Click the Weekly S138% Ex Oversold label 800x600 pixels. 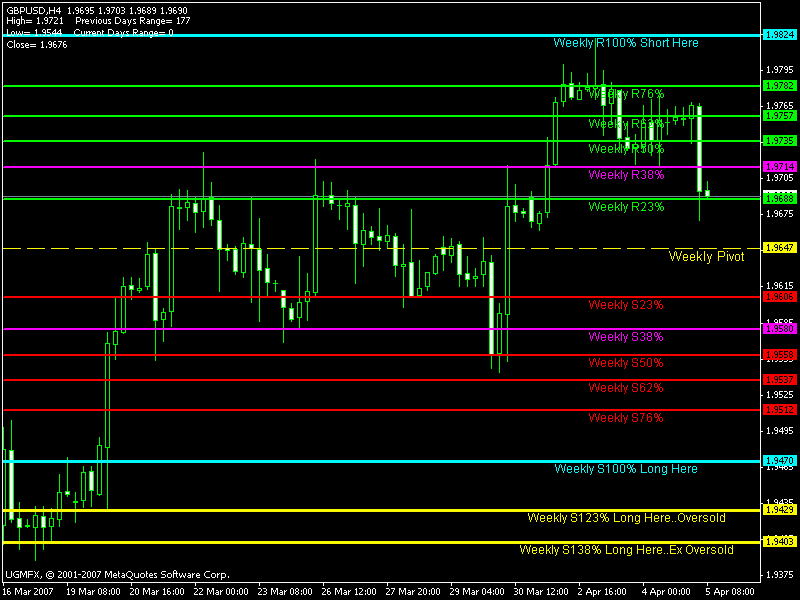626,550
